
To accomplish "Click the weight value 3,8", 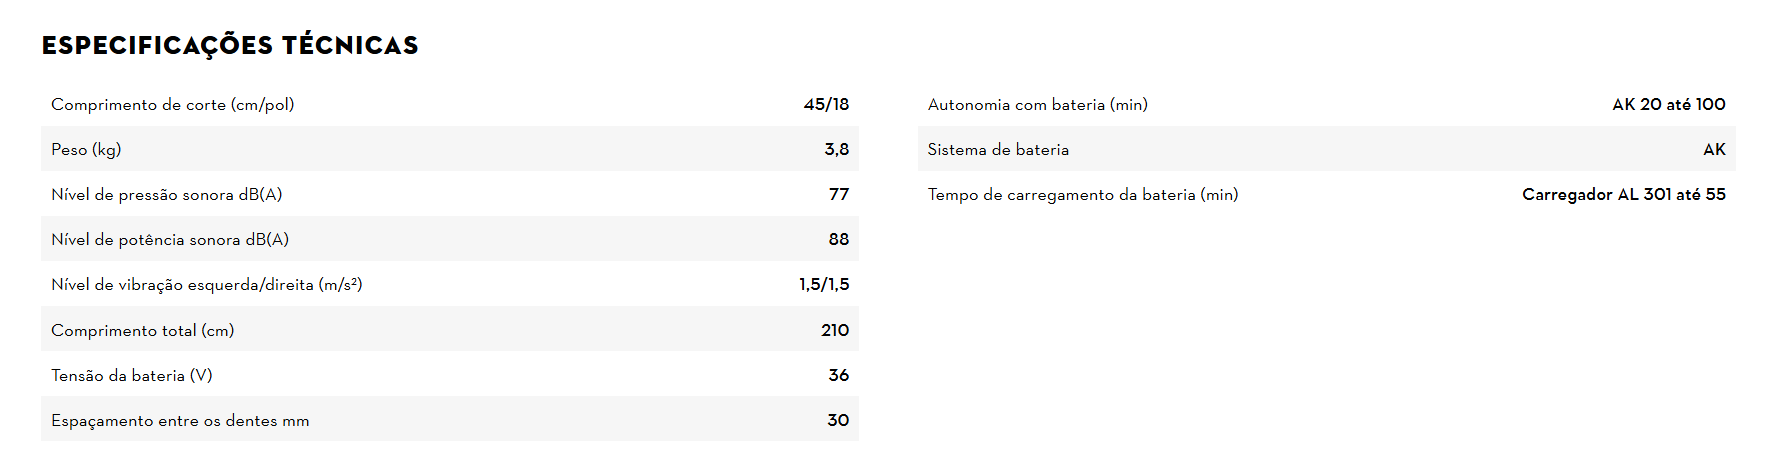I will 836,149.
